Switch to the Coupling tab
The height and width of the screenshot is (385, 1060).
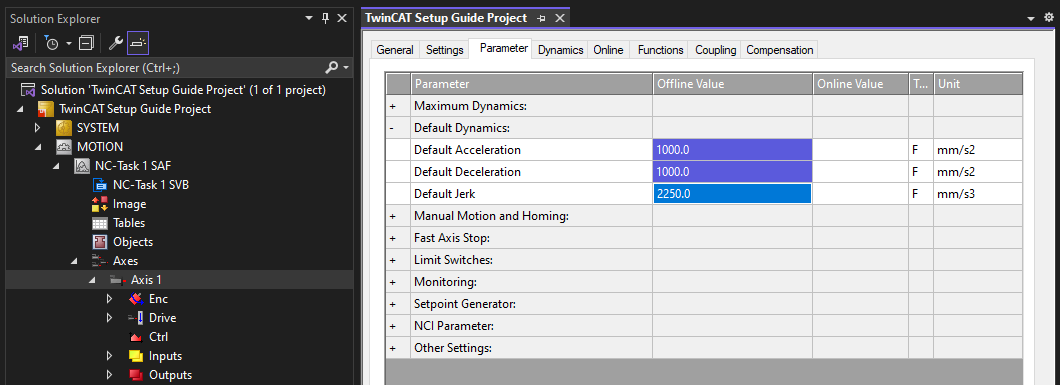pos(715,50)
